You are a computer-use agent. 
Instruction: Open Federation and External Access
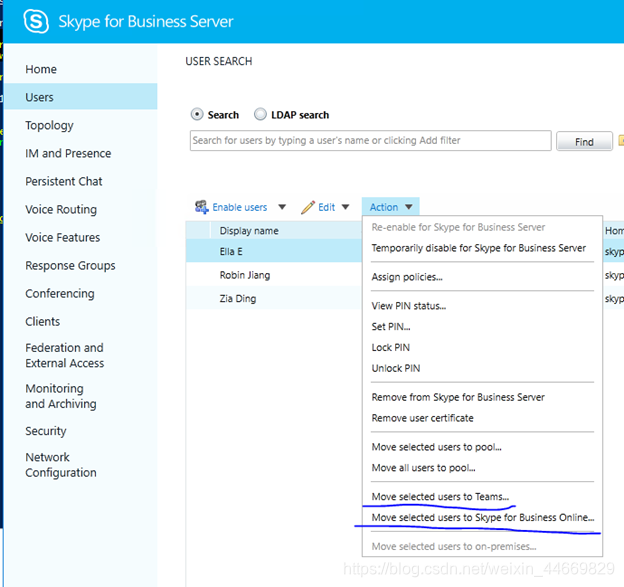(64, 355)
